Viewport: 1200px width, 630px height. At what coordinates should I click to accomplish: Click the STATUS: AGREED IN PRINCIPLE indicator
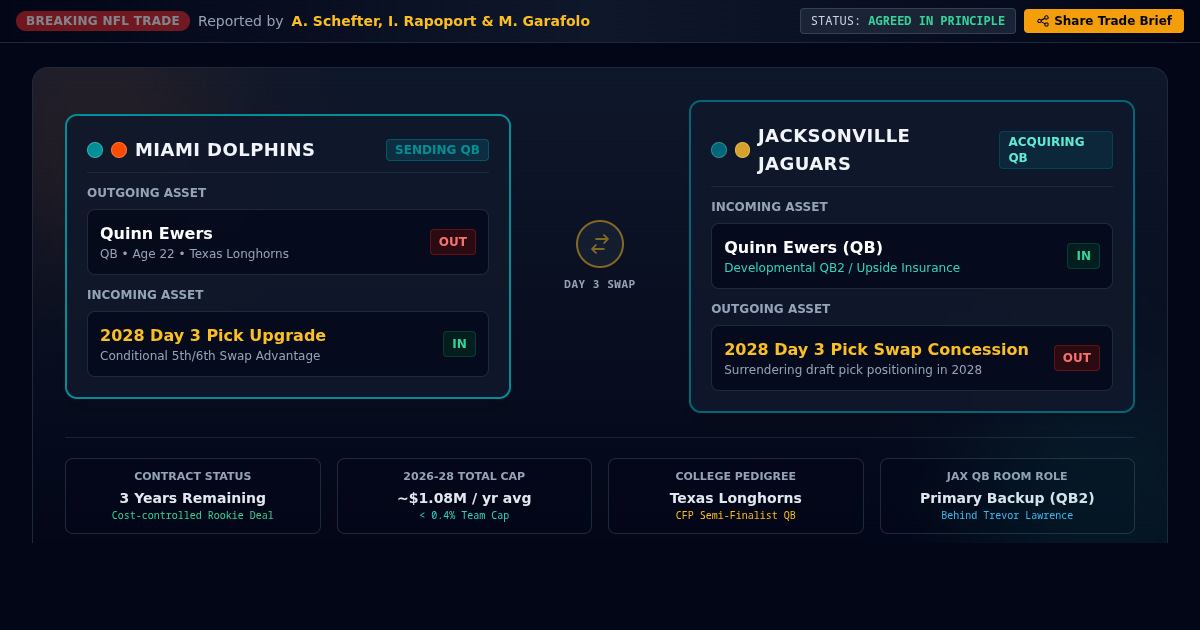(x=908, y=21)
